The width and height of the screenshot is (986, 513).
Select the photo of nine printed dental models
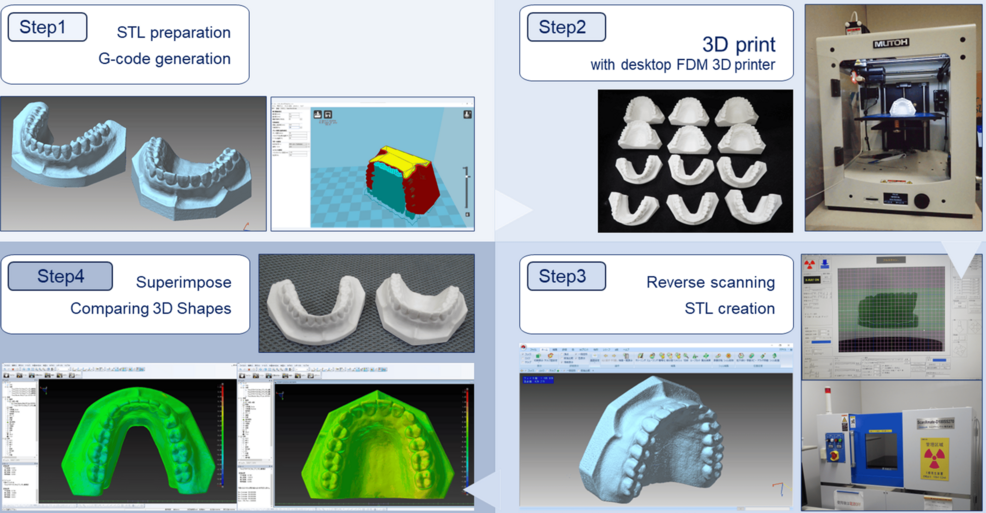coord(694,160)
